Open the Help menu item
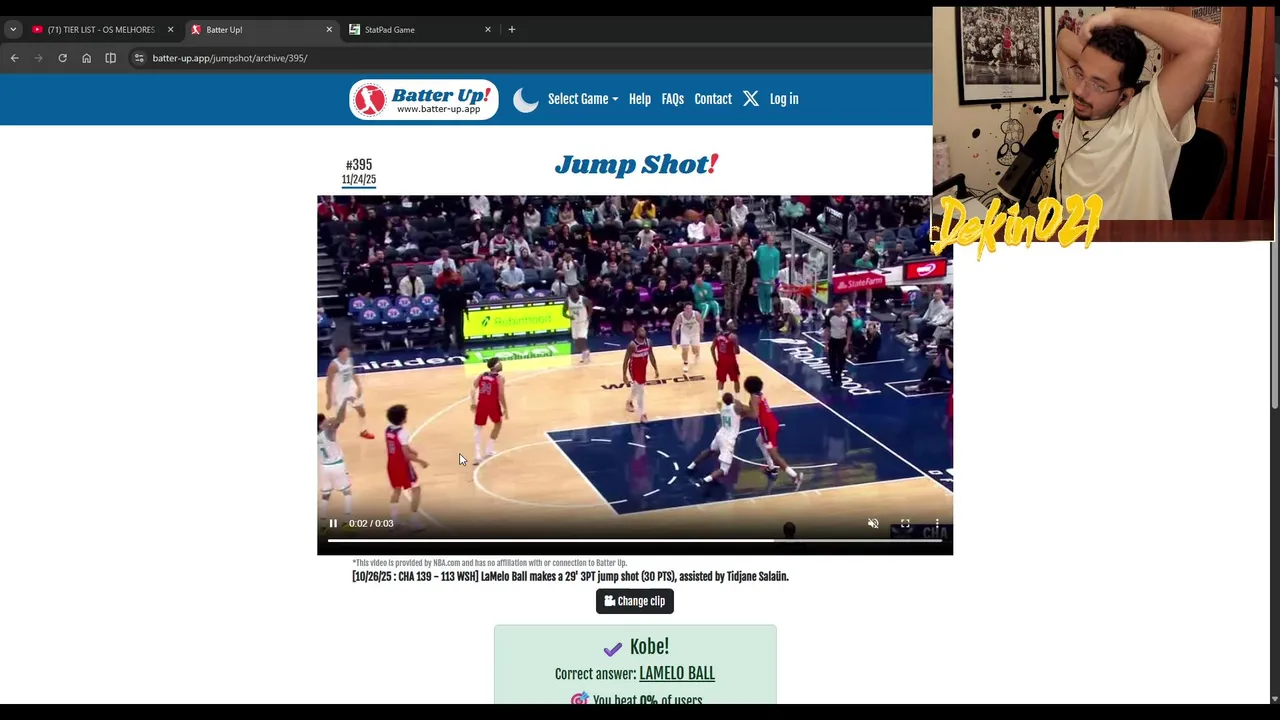The image size is (1280, 720). (x=640, y=99)
